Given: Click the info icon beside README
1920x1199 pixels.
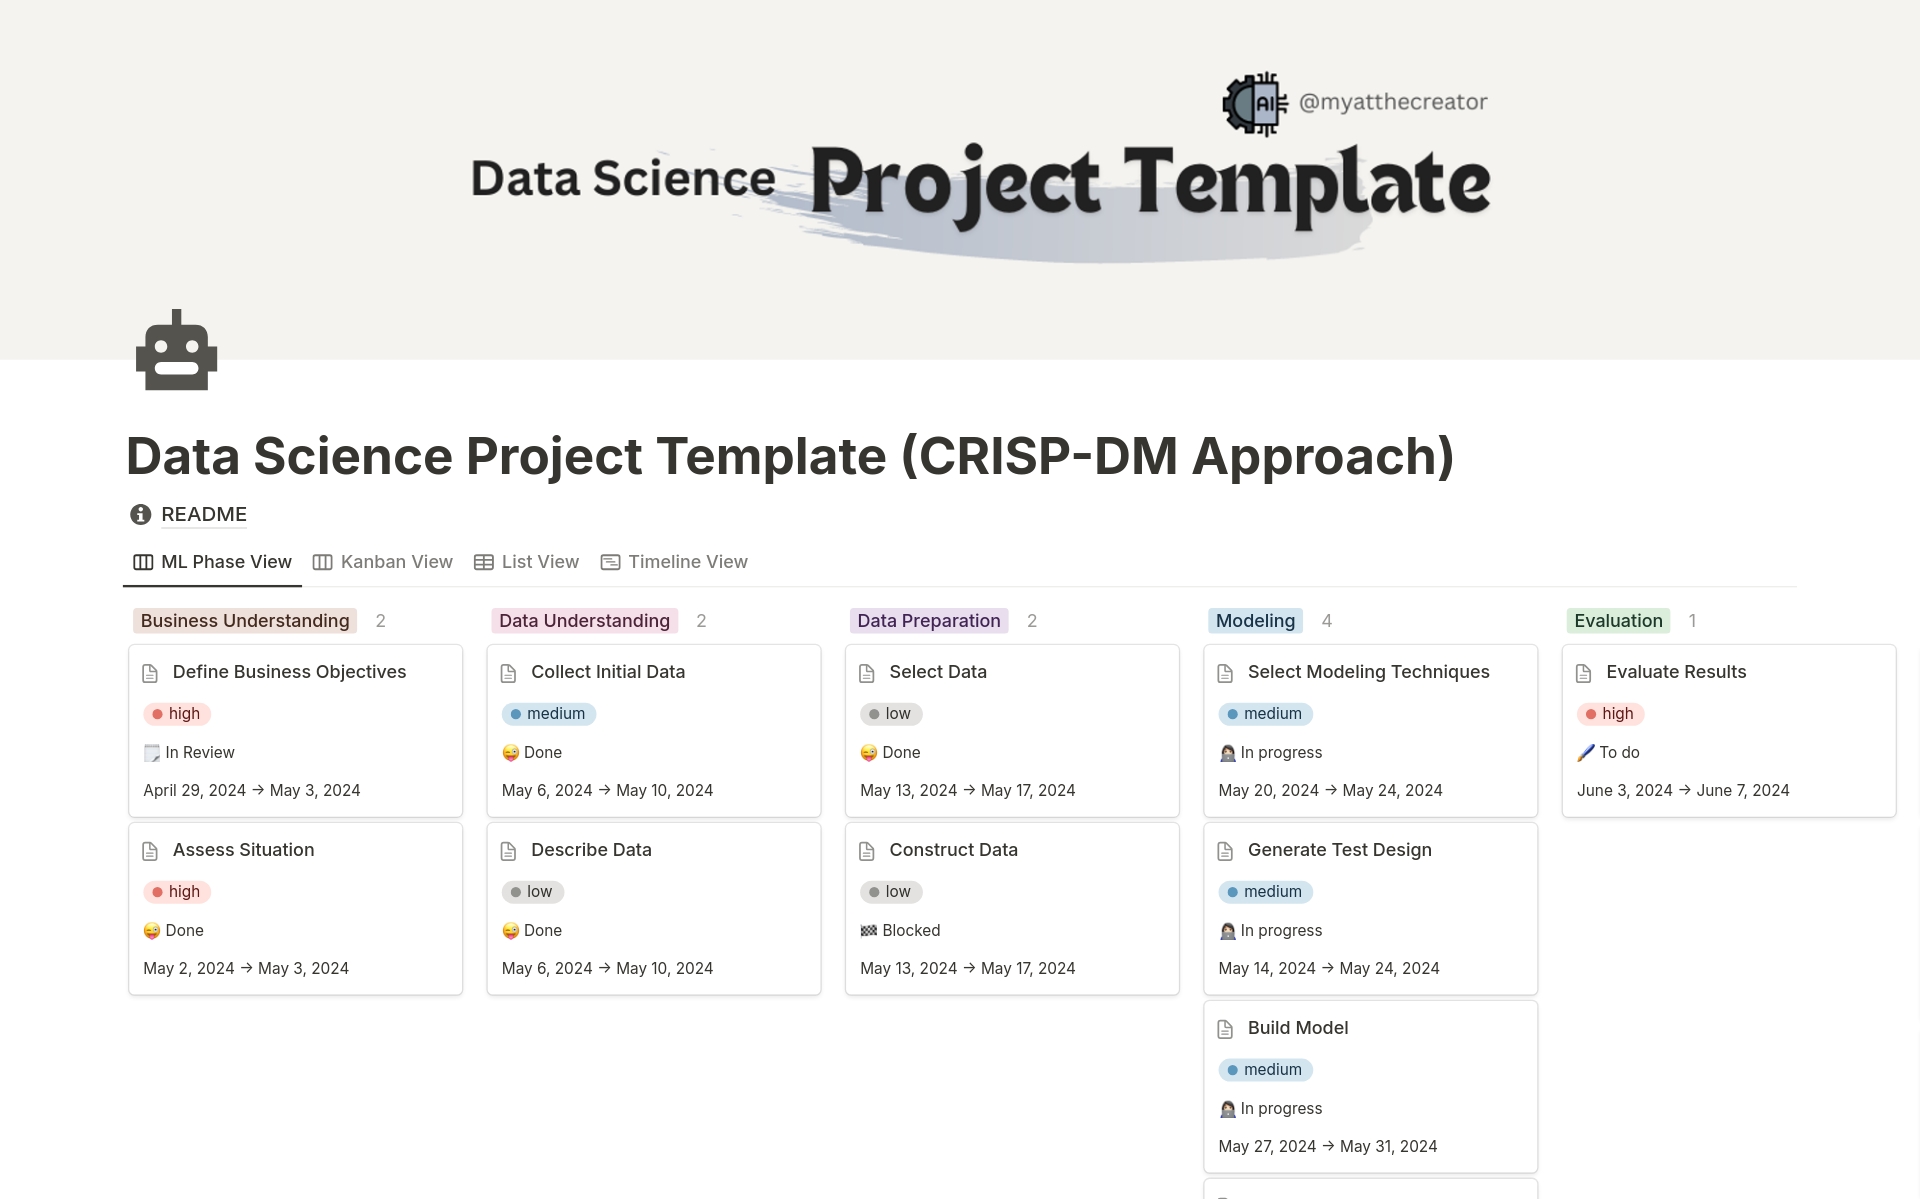Looking at the screenshot, I should pos(139,514).
